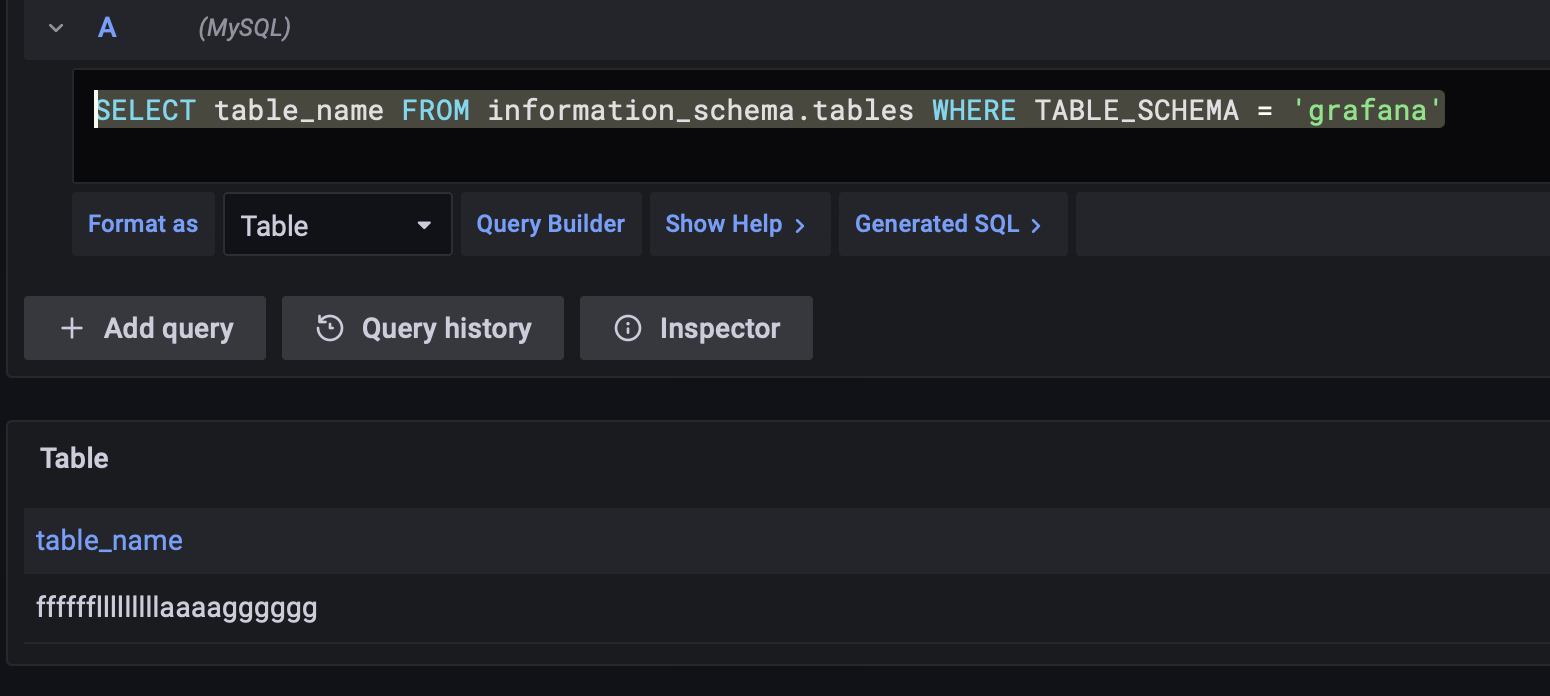Click the Inspector info icon
1550x696 pixels.
tap(626, 327)
